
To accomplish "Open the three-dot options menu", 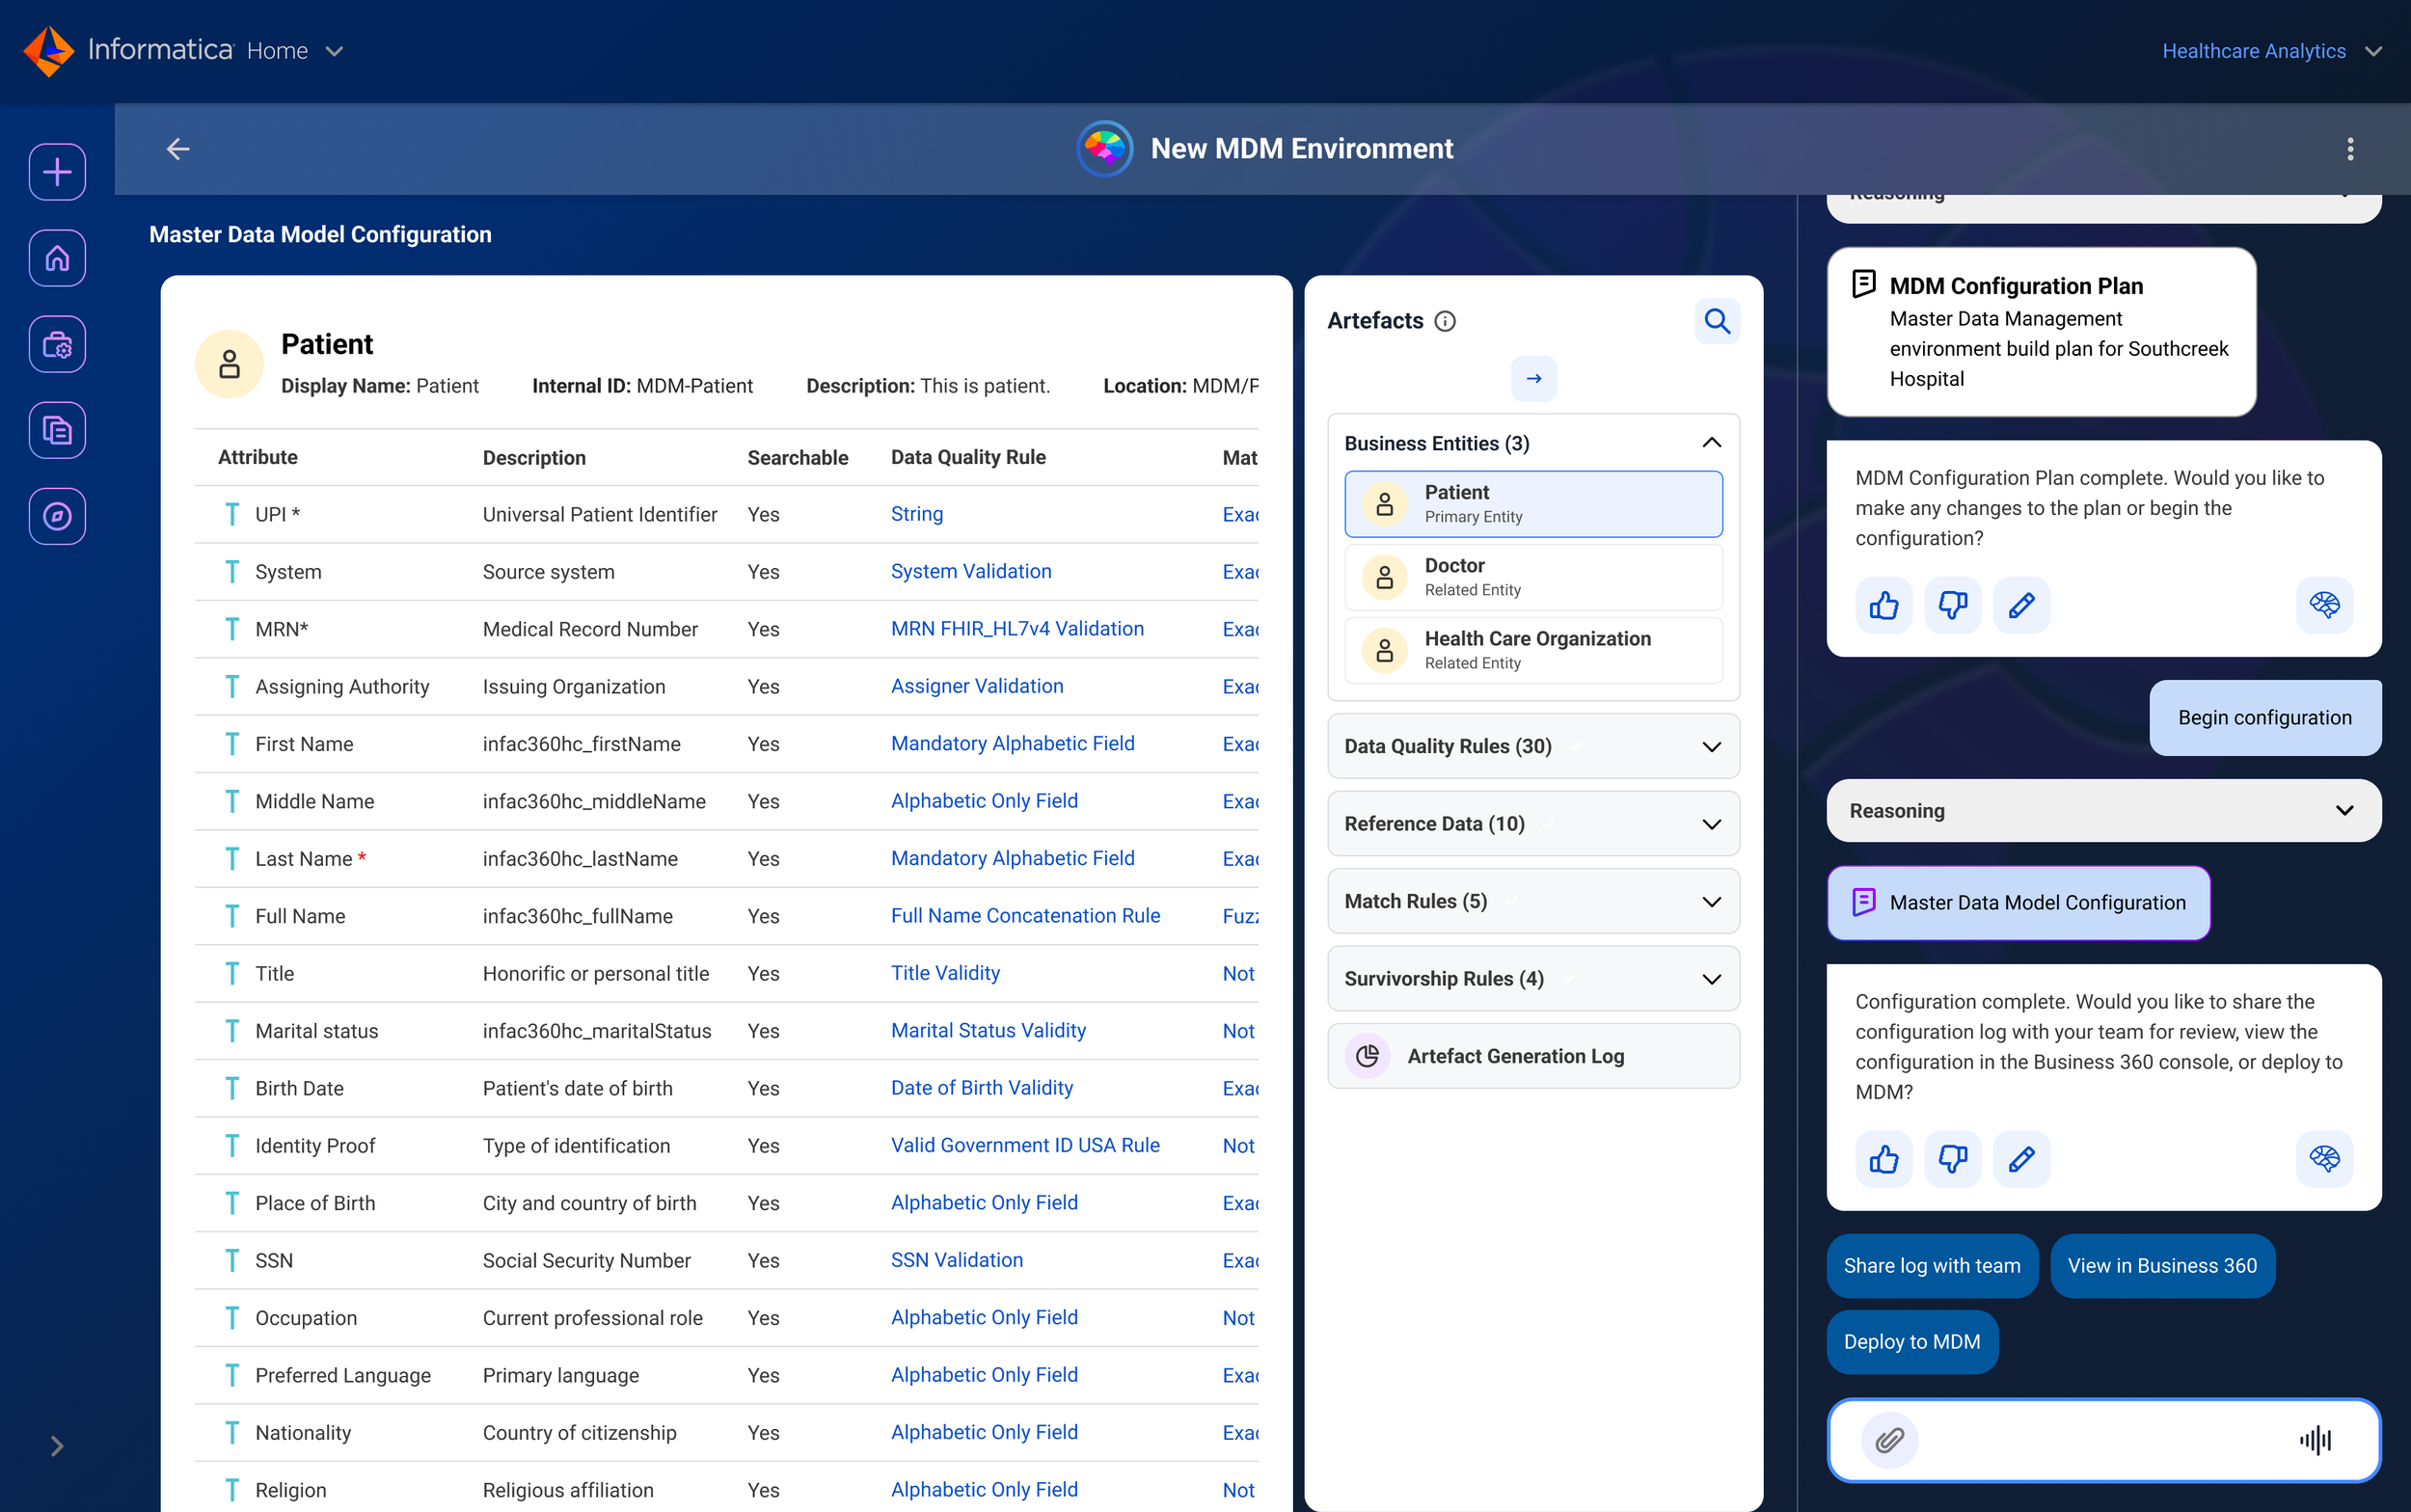I will [x=2349, y=149].
